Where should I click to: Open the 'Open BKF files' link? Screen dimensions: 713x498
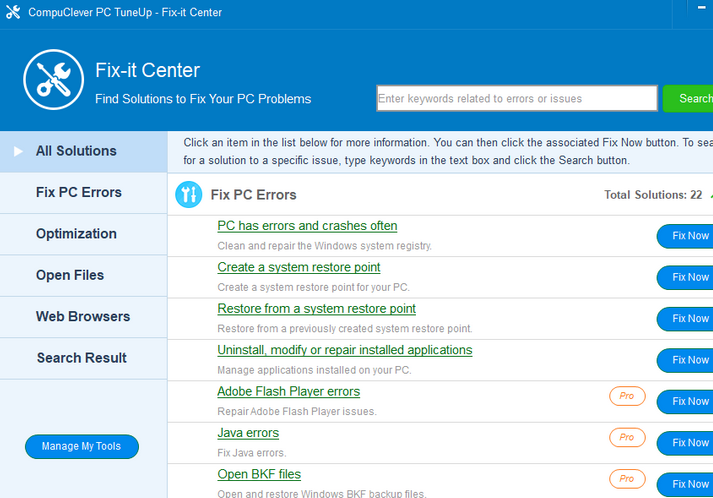[259, 474]
